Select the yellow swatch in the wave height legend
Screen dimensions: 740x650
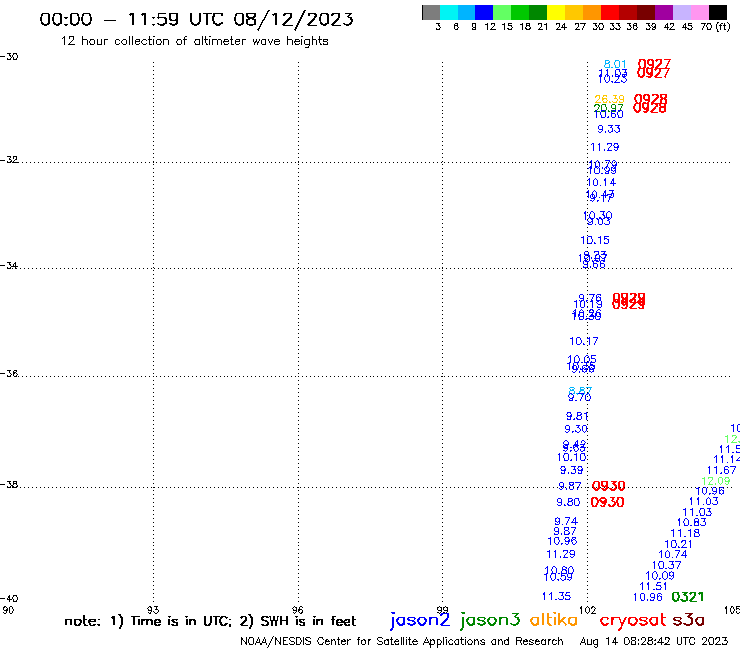click(x=556, y=12)
